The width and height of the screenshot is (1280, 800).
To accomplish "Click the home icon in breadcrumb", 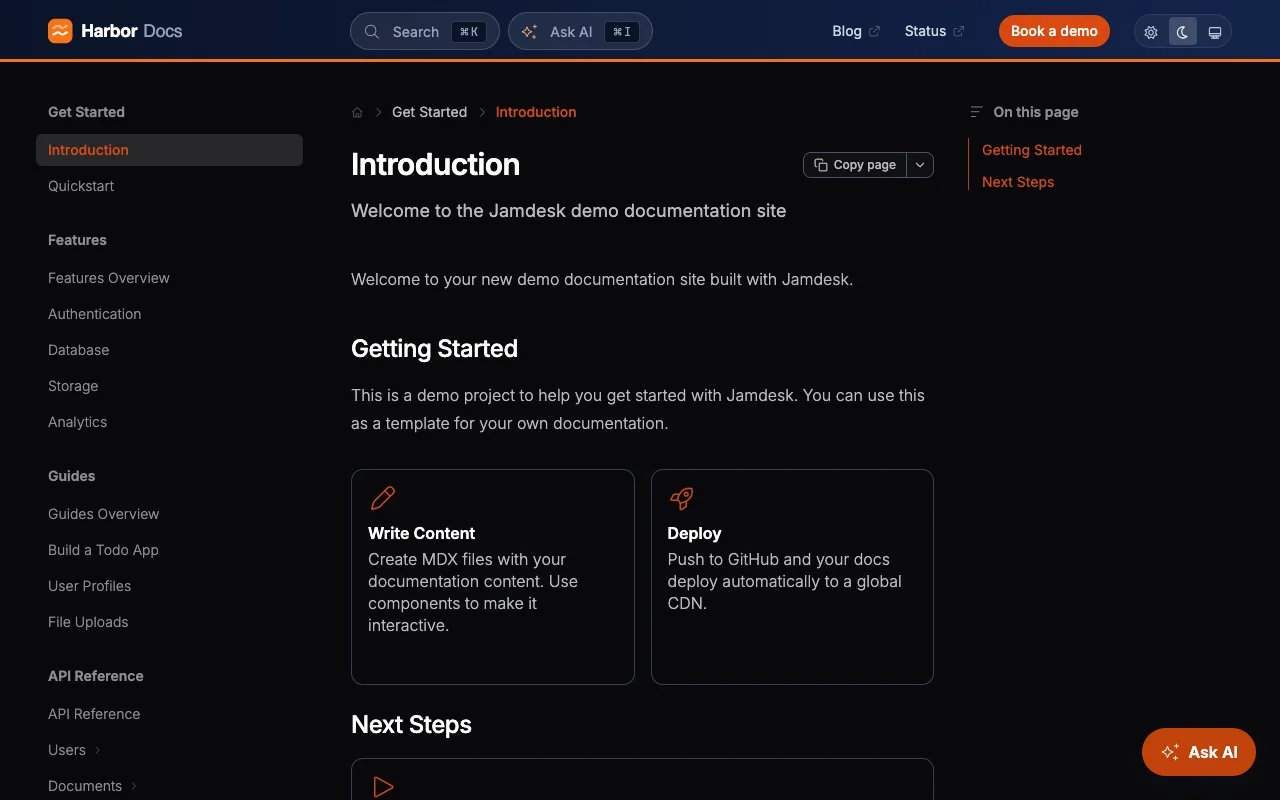I will 357,112.
